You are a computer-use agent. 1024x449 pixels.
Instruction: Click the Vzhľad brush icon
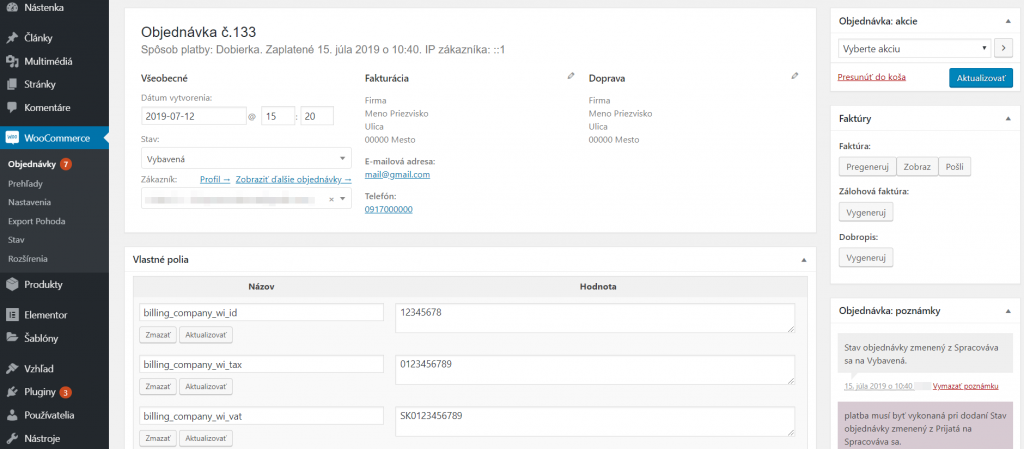12,369
